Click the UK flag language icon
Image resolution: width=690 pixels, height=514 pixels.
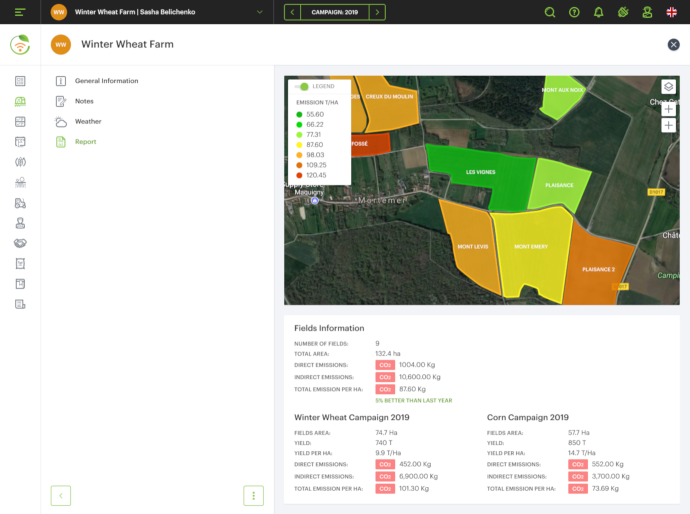pyautogui.click(x=672, y=12)
